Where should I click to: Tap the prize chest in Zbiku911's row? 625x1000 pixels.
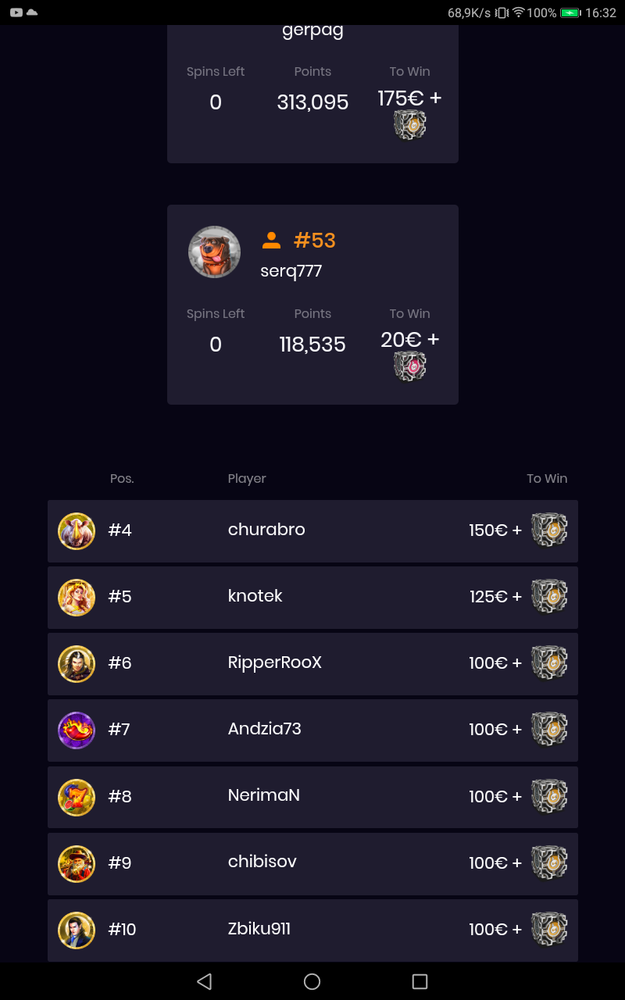tap(549, 929)
